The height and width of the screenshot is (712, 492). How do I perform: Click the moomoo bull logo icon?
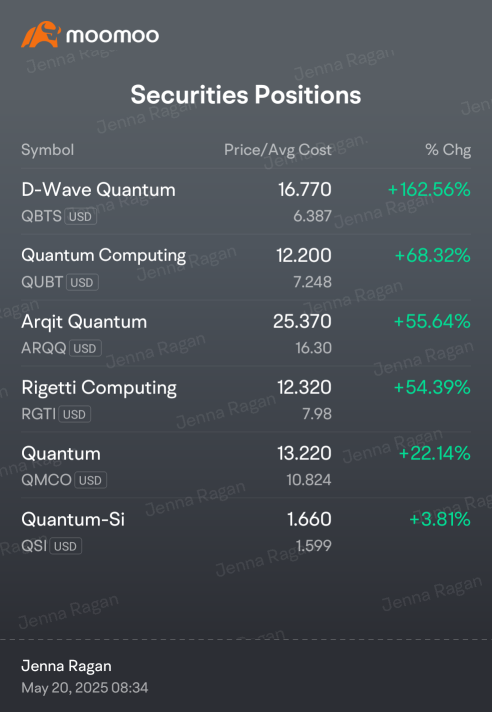(41, 35)
